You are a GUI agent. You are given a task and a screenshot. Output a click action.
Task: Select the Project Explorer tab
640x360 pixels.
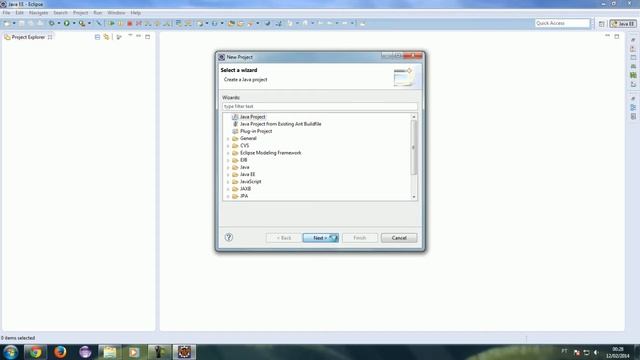pyautogui.click(x=28, y=37)
